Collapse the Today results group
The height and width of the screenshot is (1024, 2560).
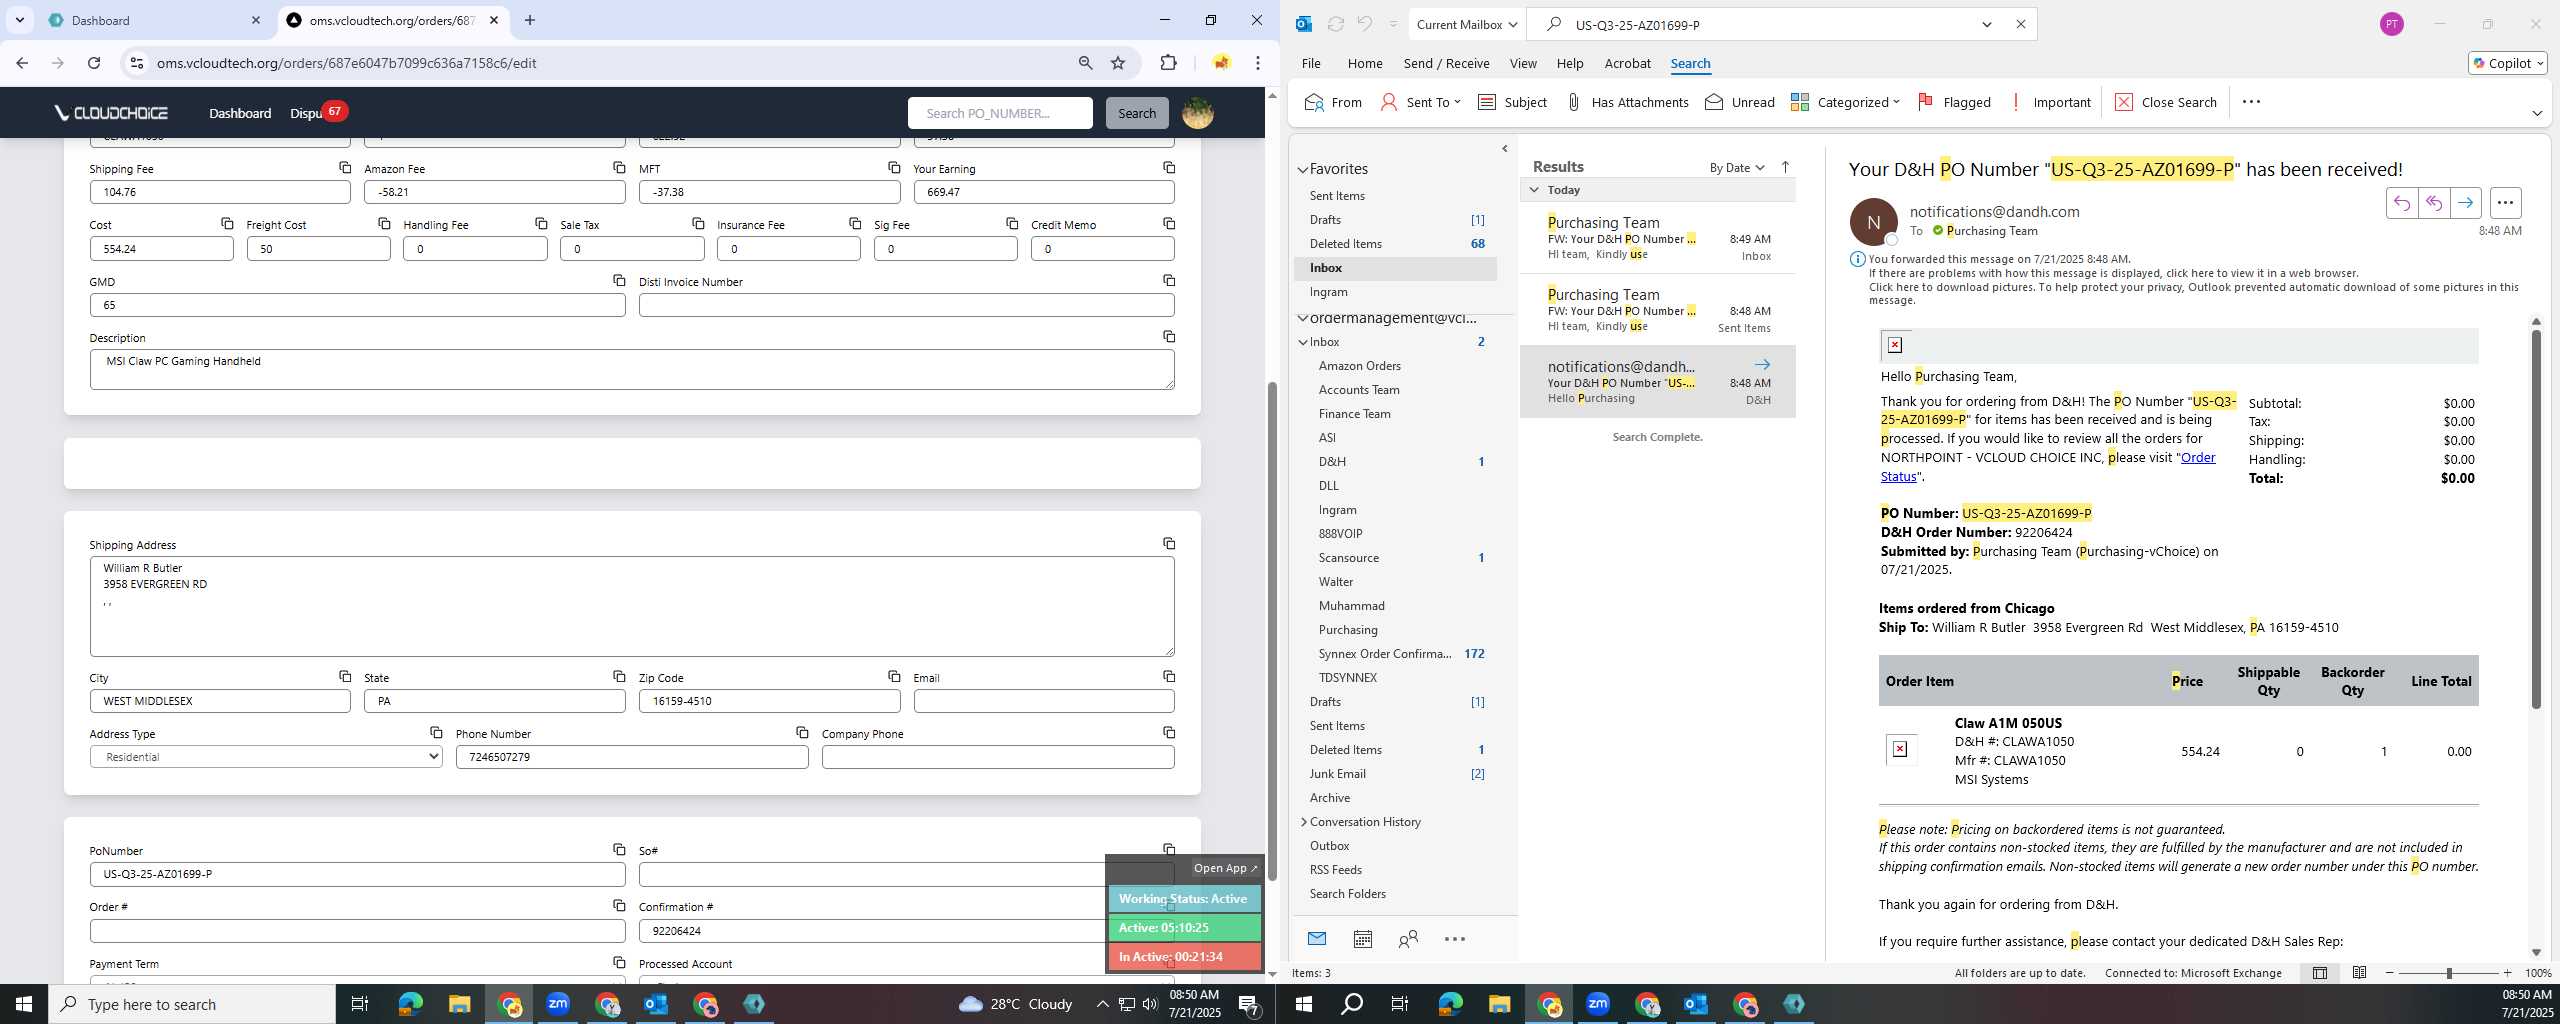pyautogui.click(x=1534, y=190)
